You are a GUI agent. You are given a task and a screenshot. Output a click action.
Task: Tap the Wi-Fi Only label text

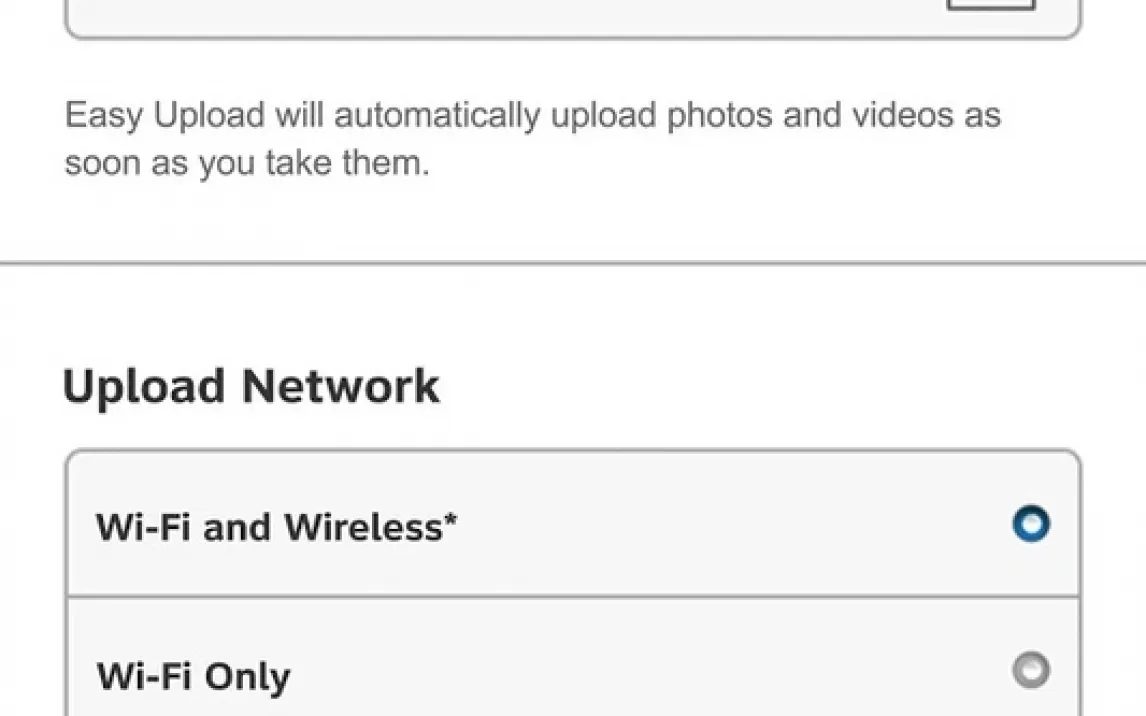point(194,677)
